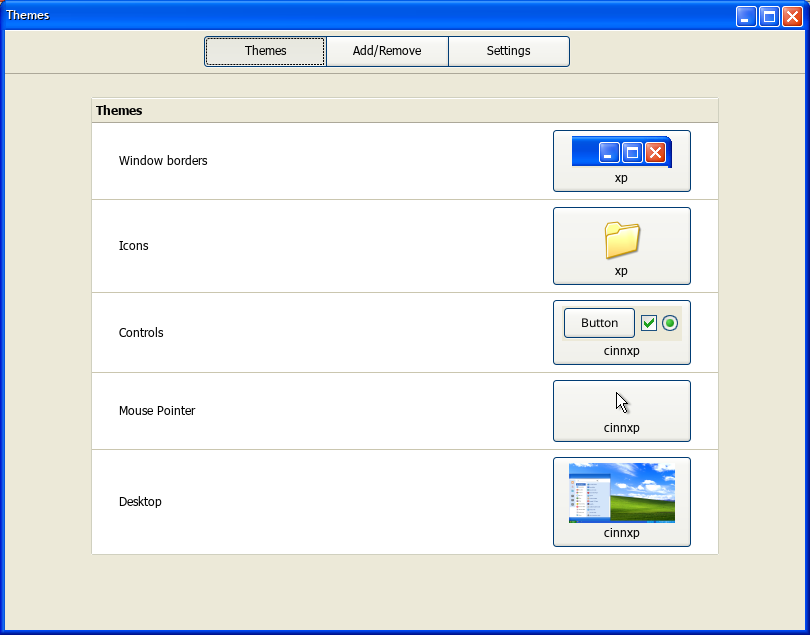Minimize the Themes window
810x635 pixels.
point(746,17)
